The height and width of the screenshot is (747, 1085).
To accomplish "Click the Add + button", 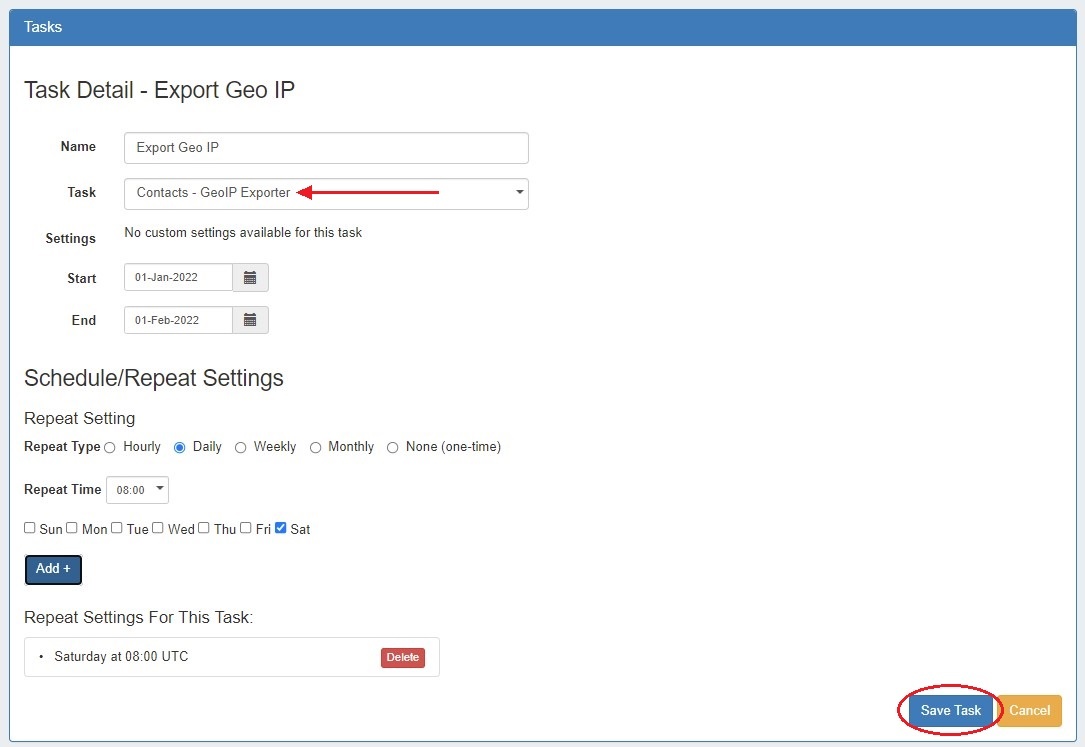I will (x=53, y=569).
